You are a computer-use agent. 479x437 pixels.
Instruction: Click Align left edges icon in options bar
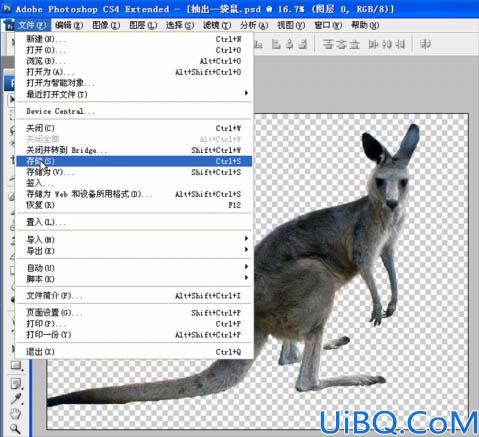coord(276,44)
